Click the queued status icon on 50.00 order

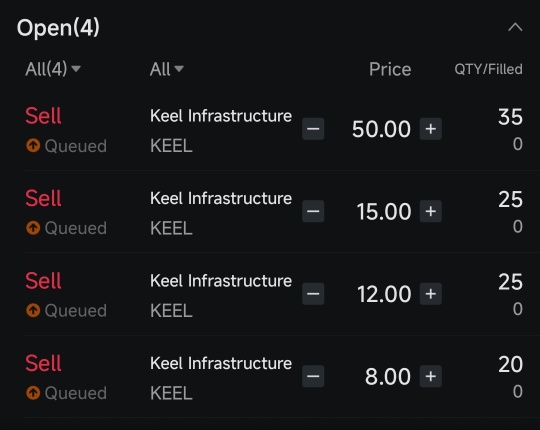pyautogui.click(x=33, y=145)
